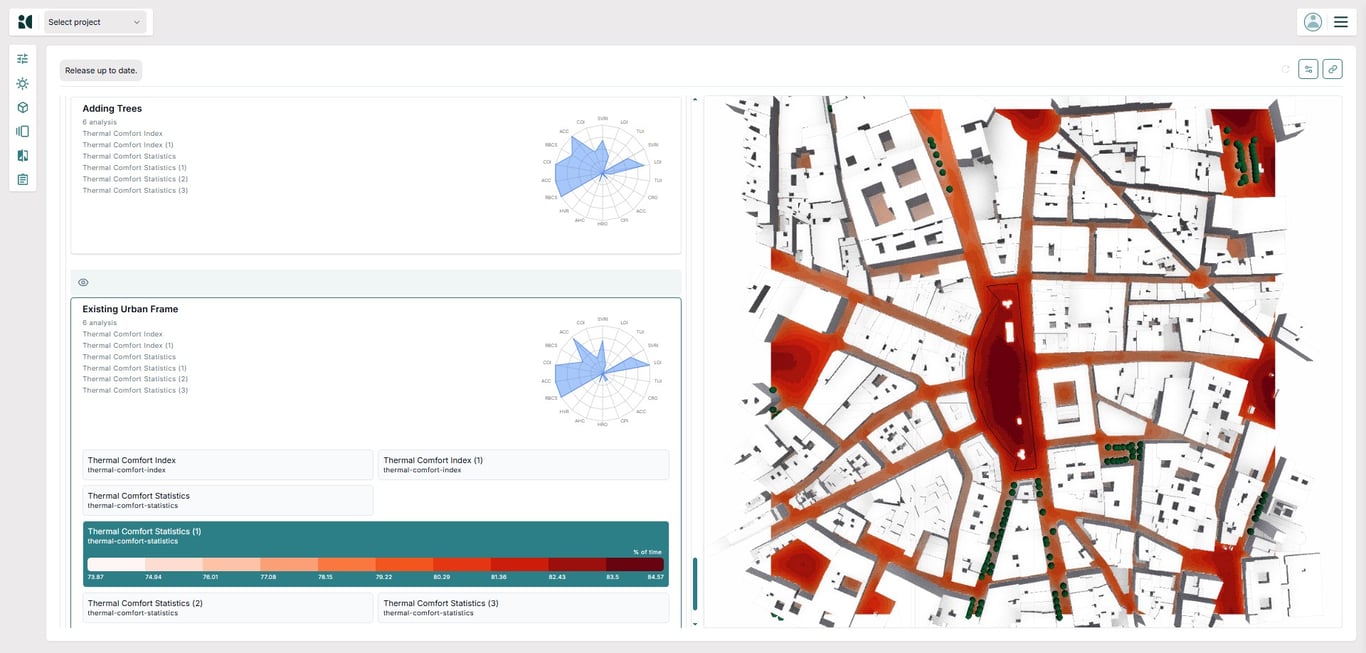
Task: Open the Thermal Comfort Index analysis card
Action: pyautogui.click(x=228, y=465)
